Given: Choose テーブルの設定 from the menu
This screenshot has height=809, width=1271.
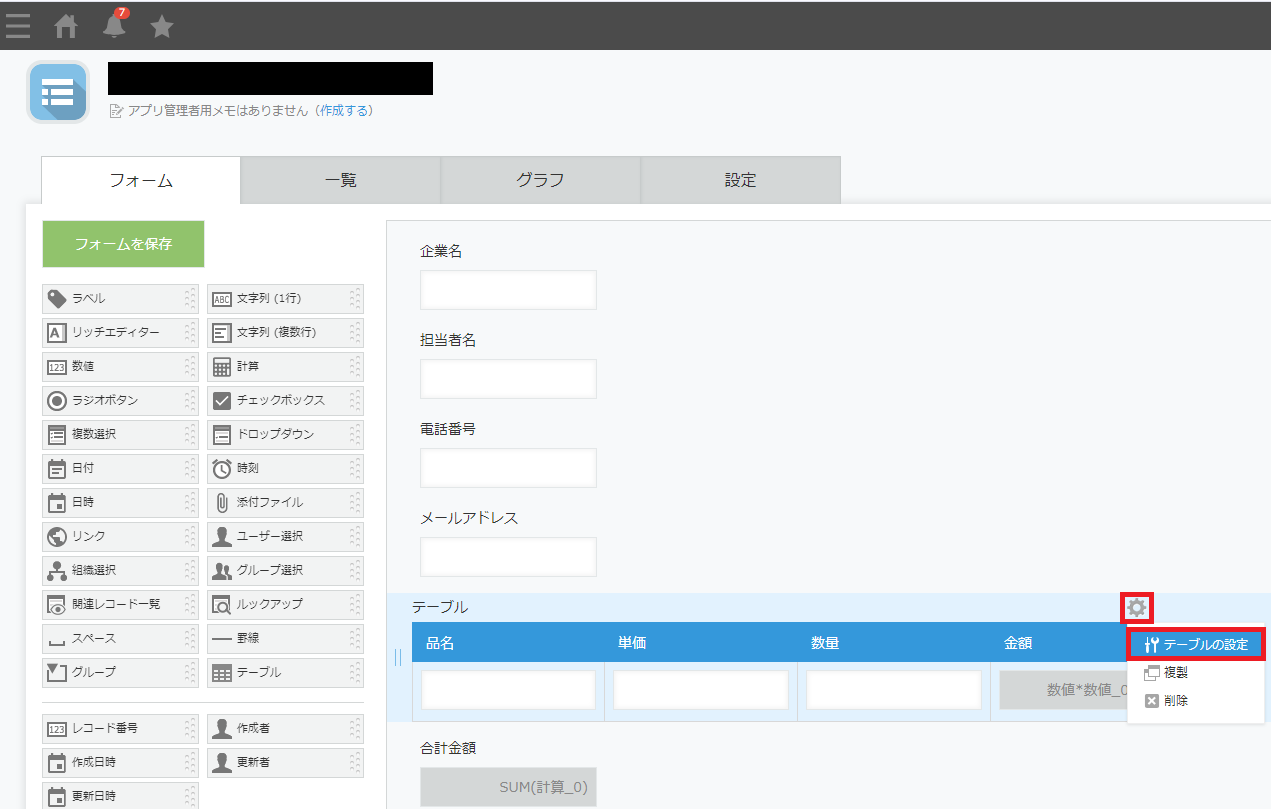Looking at the screenshot, I should tap(1196, 645).
